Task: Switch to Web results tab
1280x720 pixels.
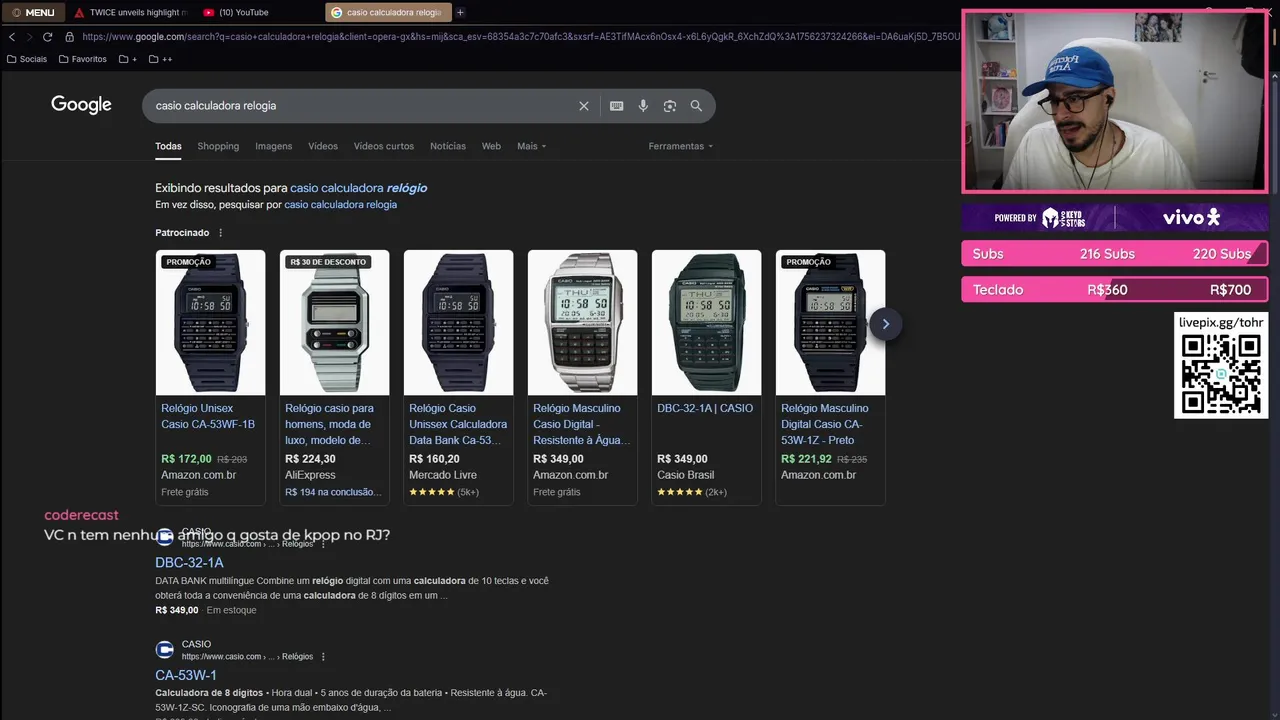Action: [x=491, y=146]
